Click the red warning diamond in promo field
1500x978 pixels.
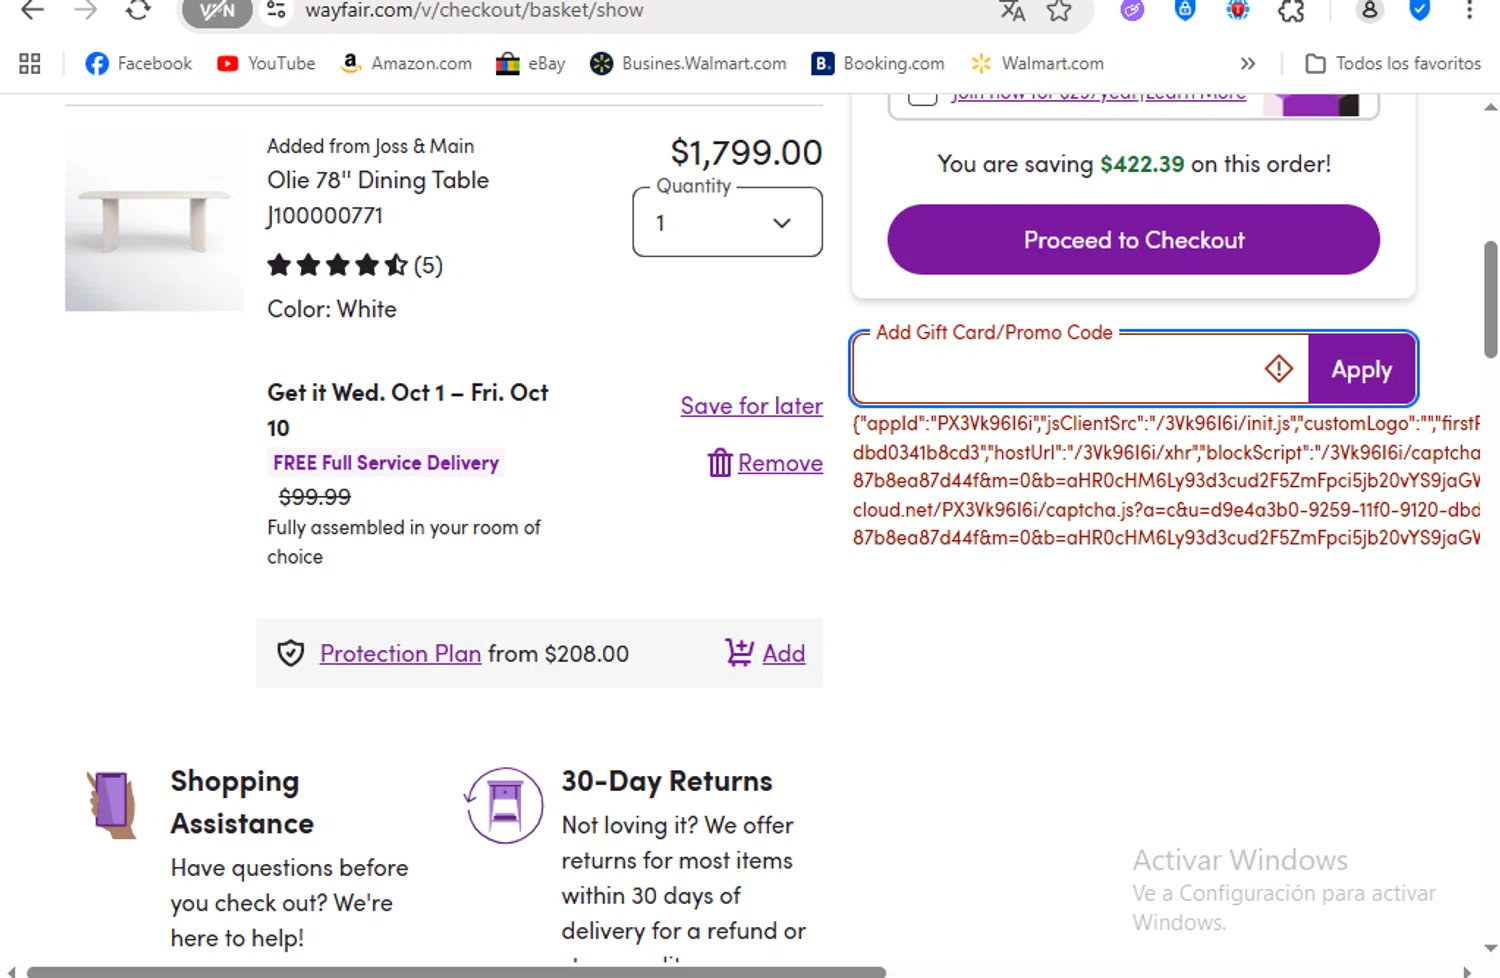tap(1279, 368)
